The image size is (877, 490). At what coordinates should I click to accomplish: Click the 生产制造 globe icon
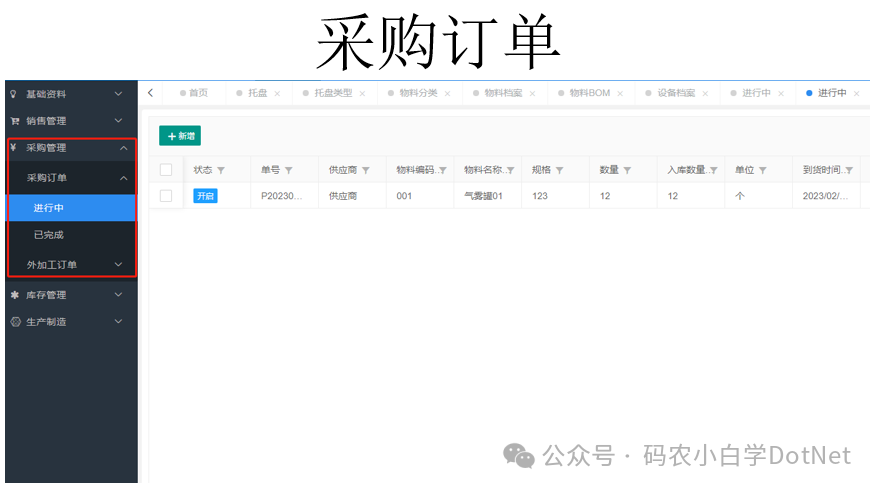coord(16,322)
